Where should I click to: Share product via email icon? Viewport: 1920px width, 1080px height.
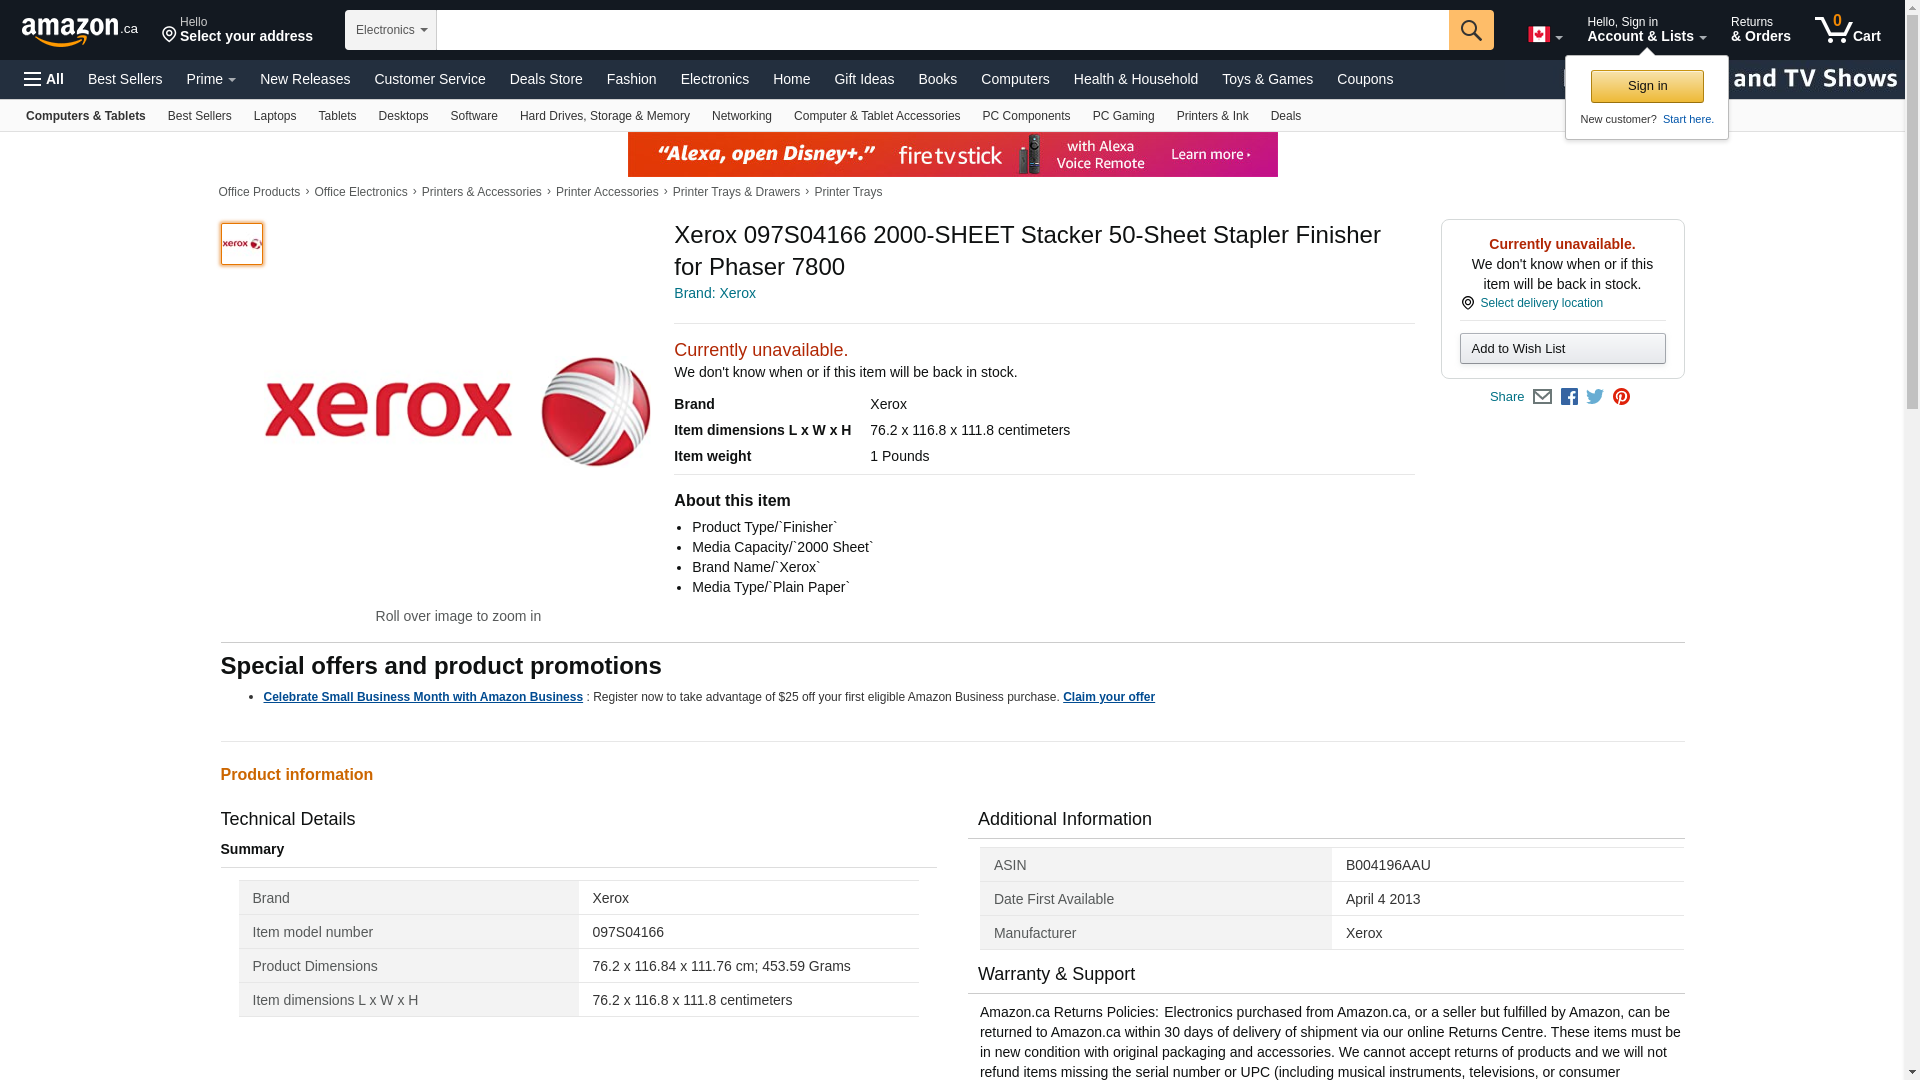(x=1542, y=397)
